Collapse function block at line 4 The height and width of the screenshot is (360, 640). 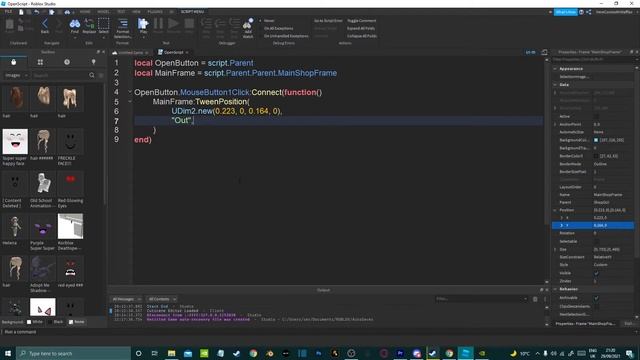(x=130, y=92)
